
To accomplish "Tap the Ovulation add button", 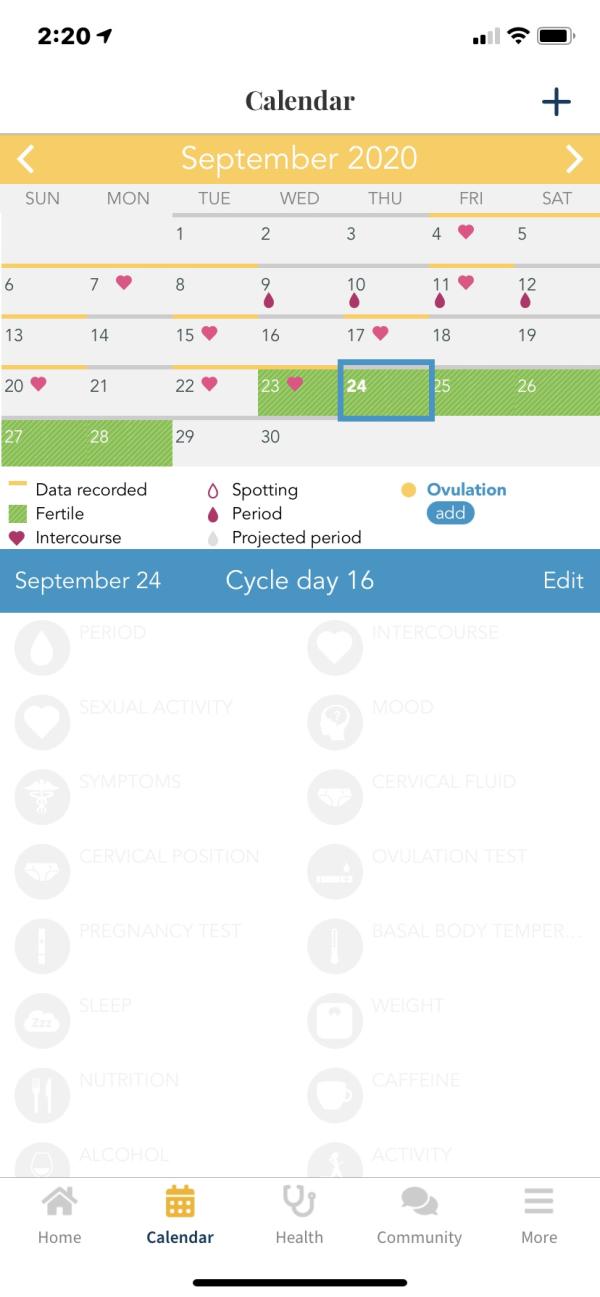I will coord(450,513).
